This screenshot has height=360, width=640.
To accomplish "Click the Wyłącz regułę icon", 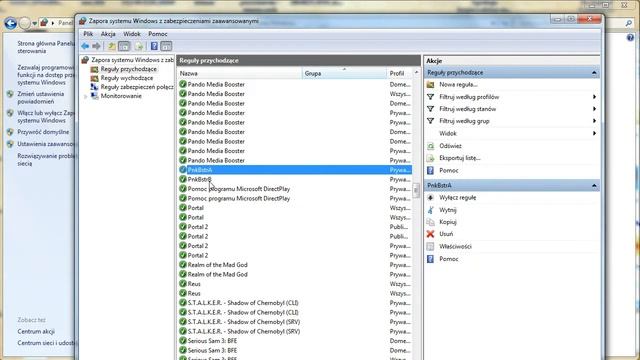I will tap(430, 198).
